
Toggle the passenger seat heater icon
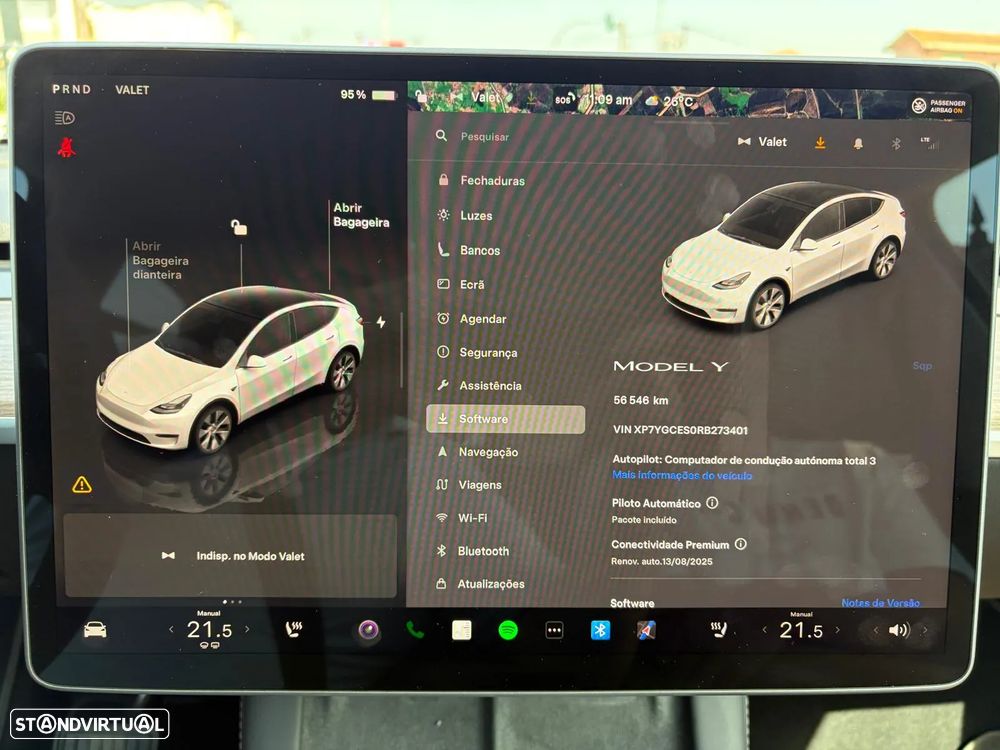coord(719,630)
